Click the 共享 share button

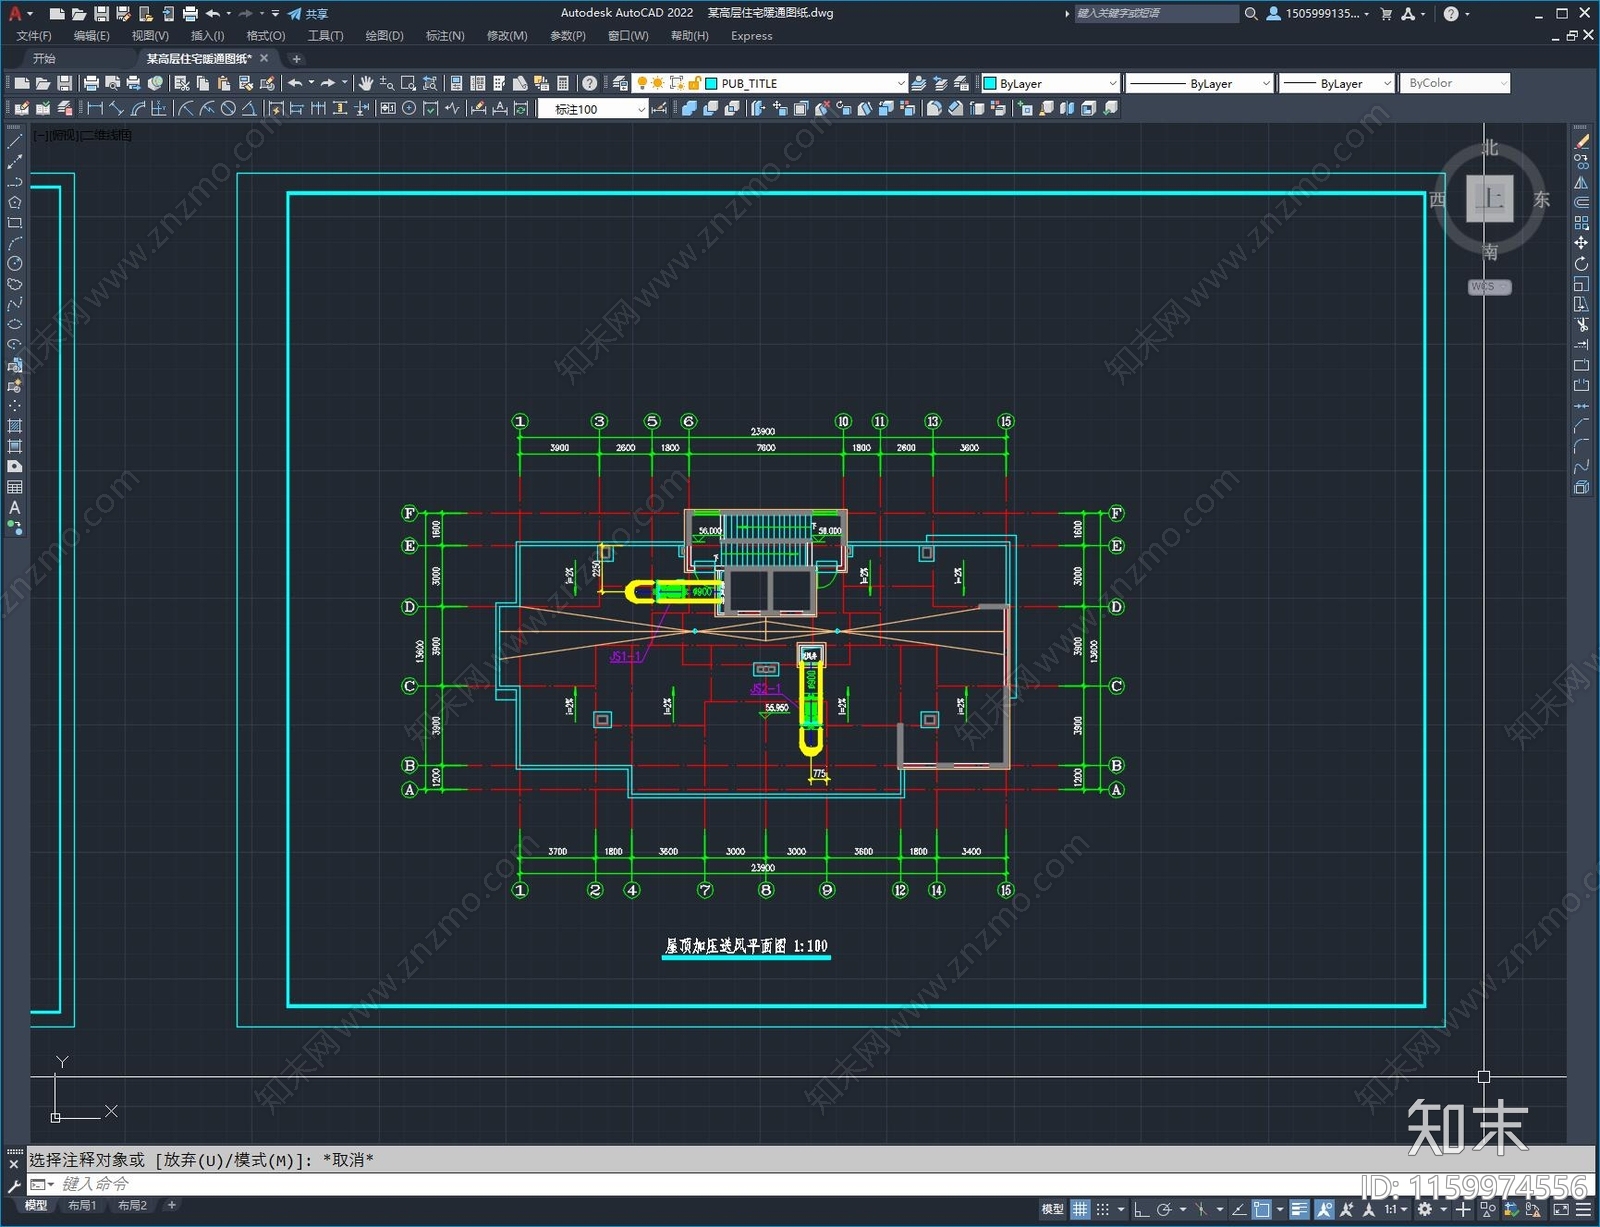pyautogui.click(x=308, y=14)
